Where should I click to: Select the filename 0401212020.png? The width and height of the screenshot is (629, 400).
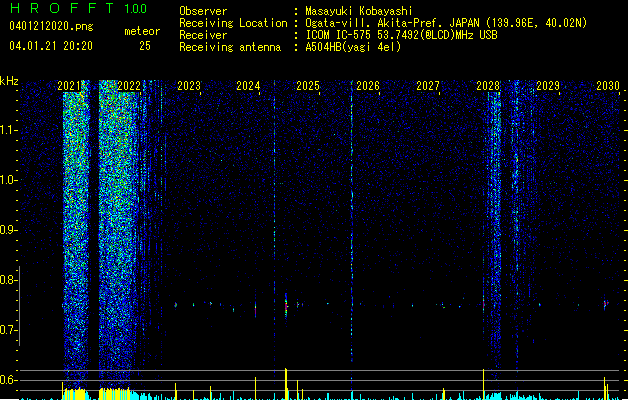pyautogui.click(x=51, y=27)
